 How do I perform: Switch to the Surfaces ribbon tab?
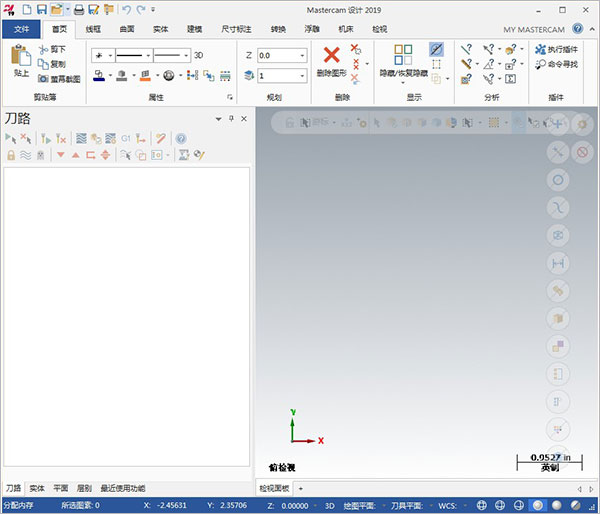(127, 29)
